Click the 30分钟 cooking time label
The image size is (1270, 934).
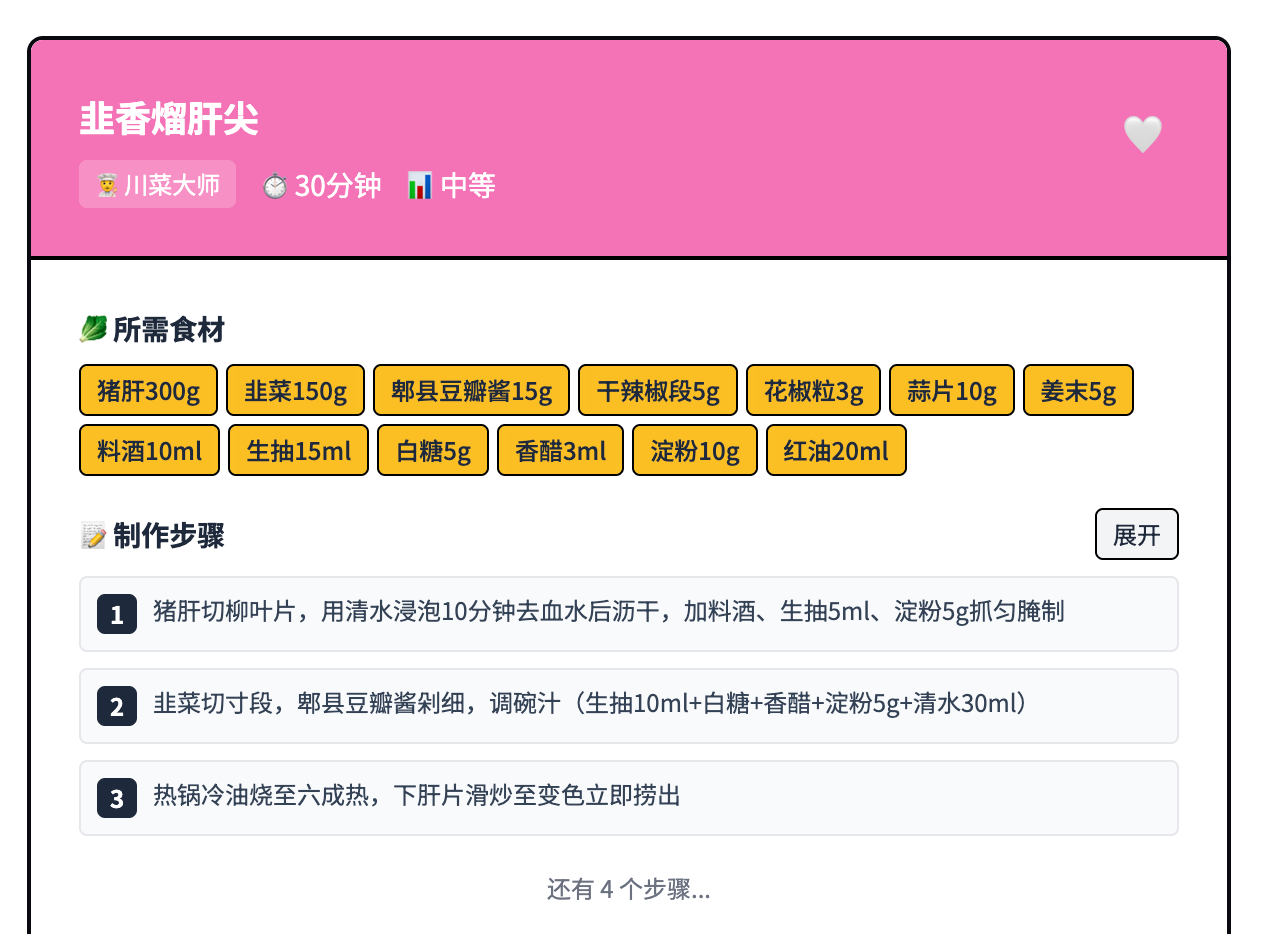pyautogui.click(x=338, y=186)
